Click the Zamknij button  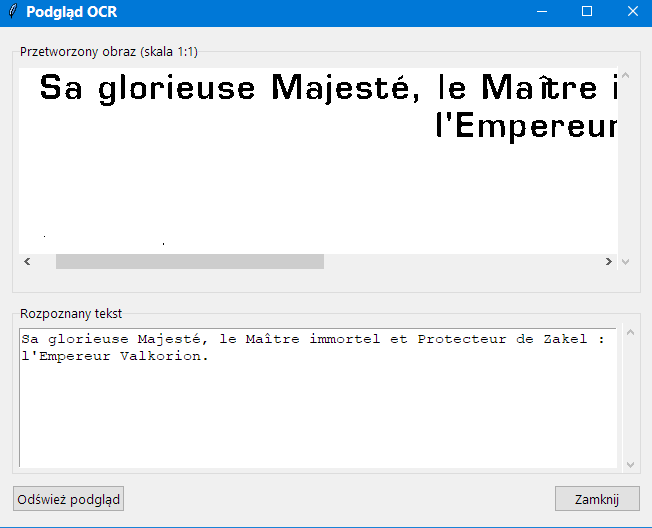[597, 499]
